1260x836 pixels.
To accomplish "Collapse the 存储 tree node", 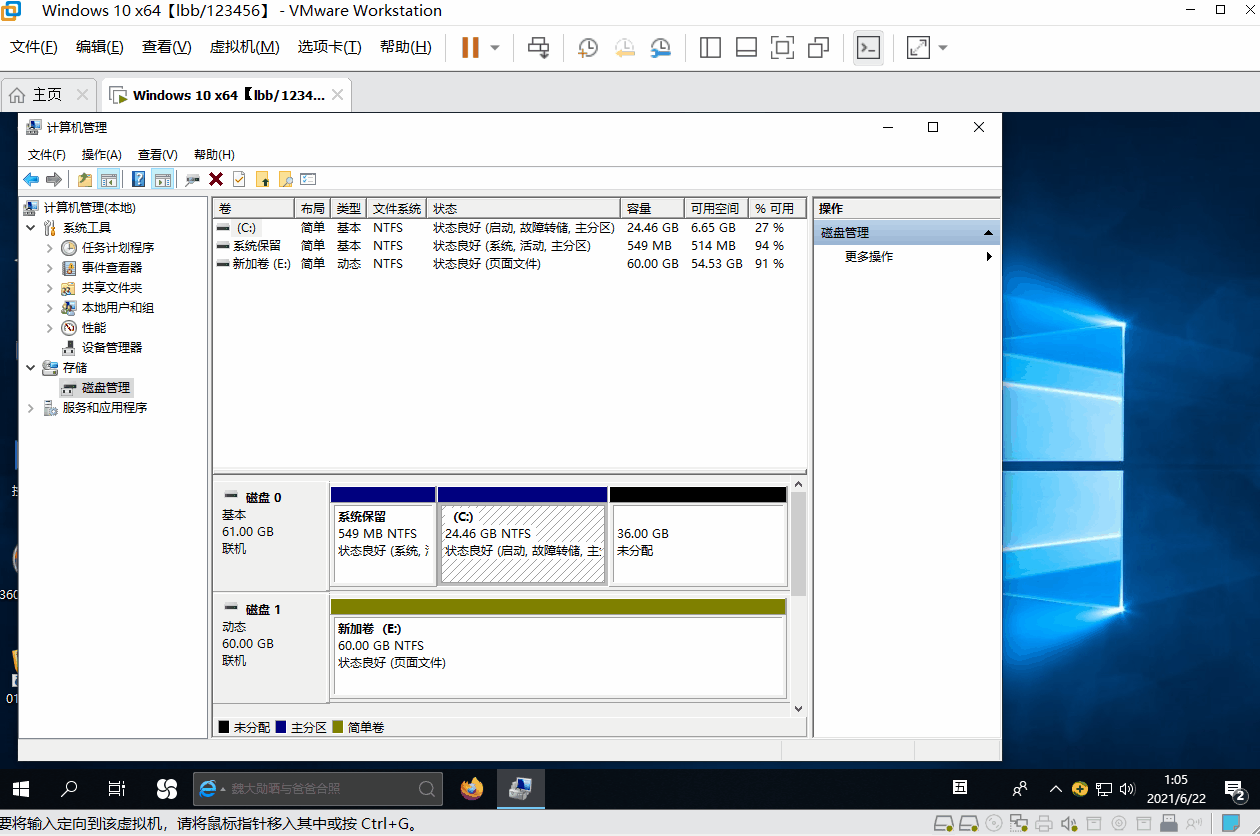I will (x=30, y=368).
